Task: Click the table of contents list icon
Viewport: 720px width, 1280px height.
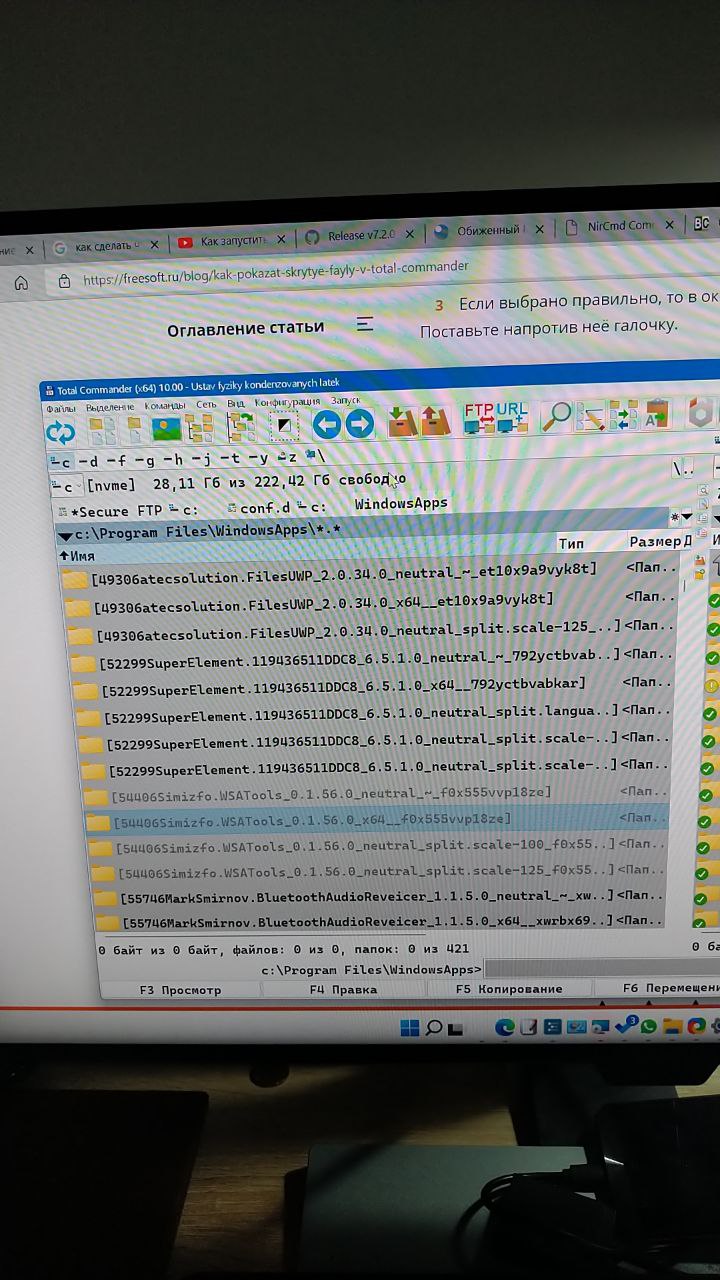Action: coord(365,325)
